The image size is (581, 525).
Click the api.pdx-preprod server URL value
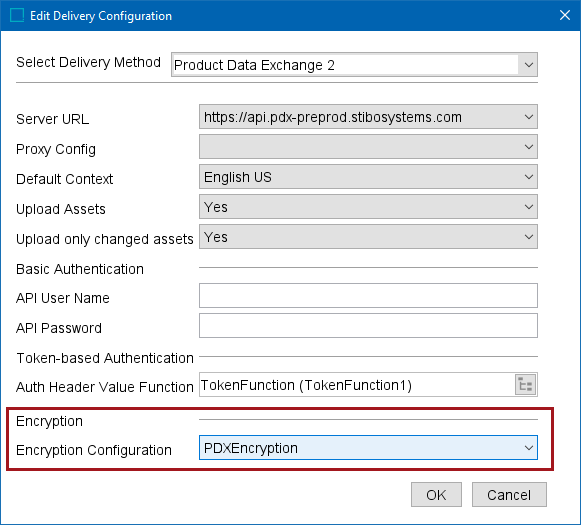(333, 117)
